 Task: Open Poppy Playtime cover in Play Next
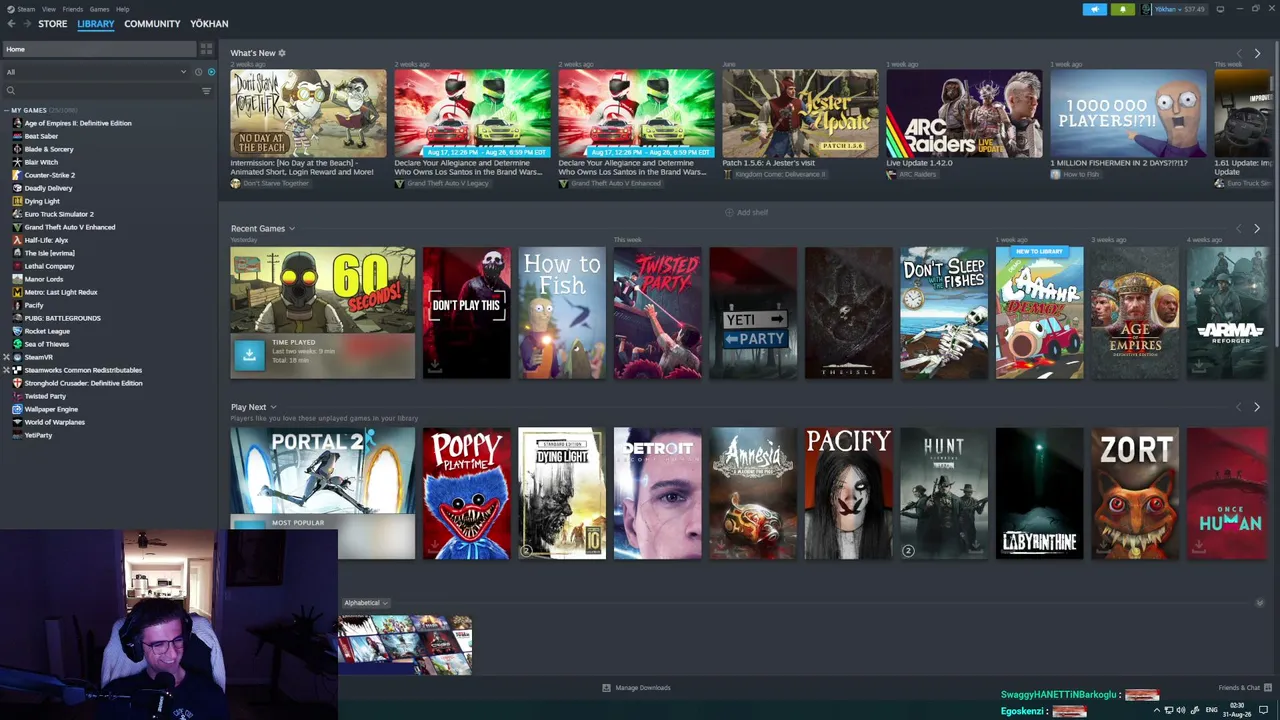[466, 493]
